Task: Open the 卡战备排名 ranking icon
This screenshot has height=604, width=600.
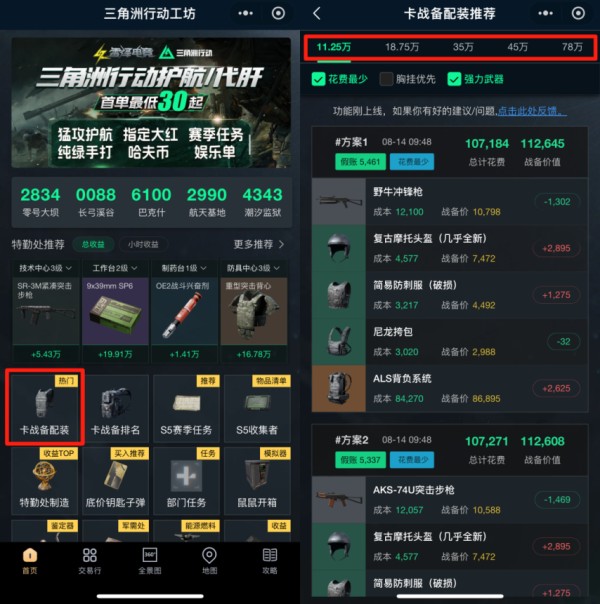Action: coord(116,408)
